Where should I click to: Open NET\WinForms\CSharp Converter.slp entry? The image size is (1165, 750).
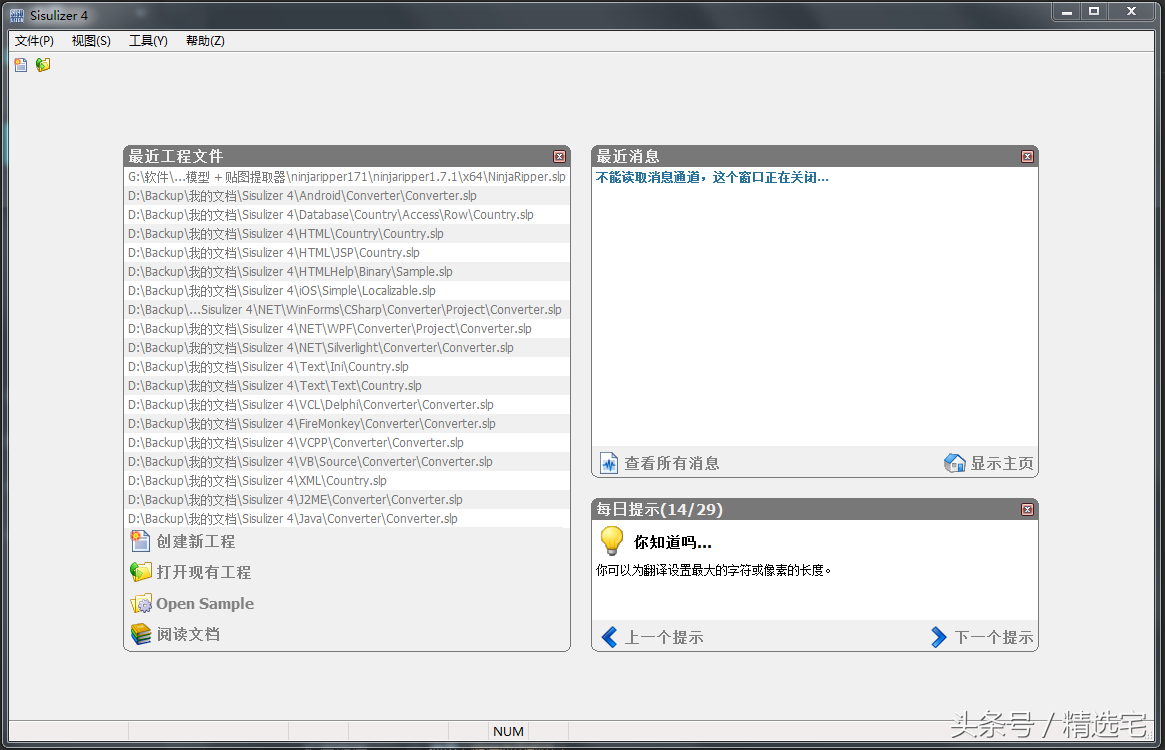pos(347,309)
